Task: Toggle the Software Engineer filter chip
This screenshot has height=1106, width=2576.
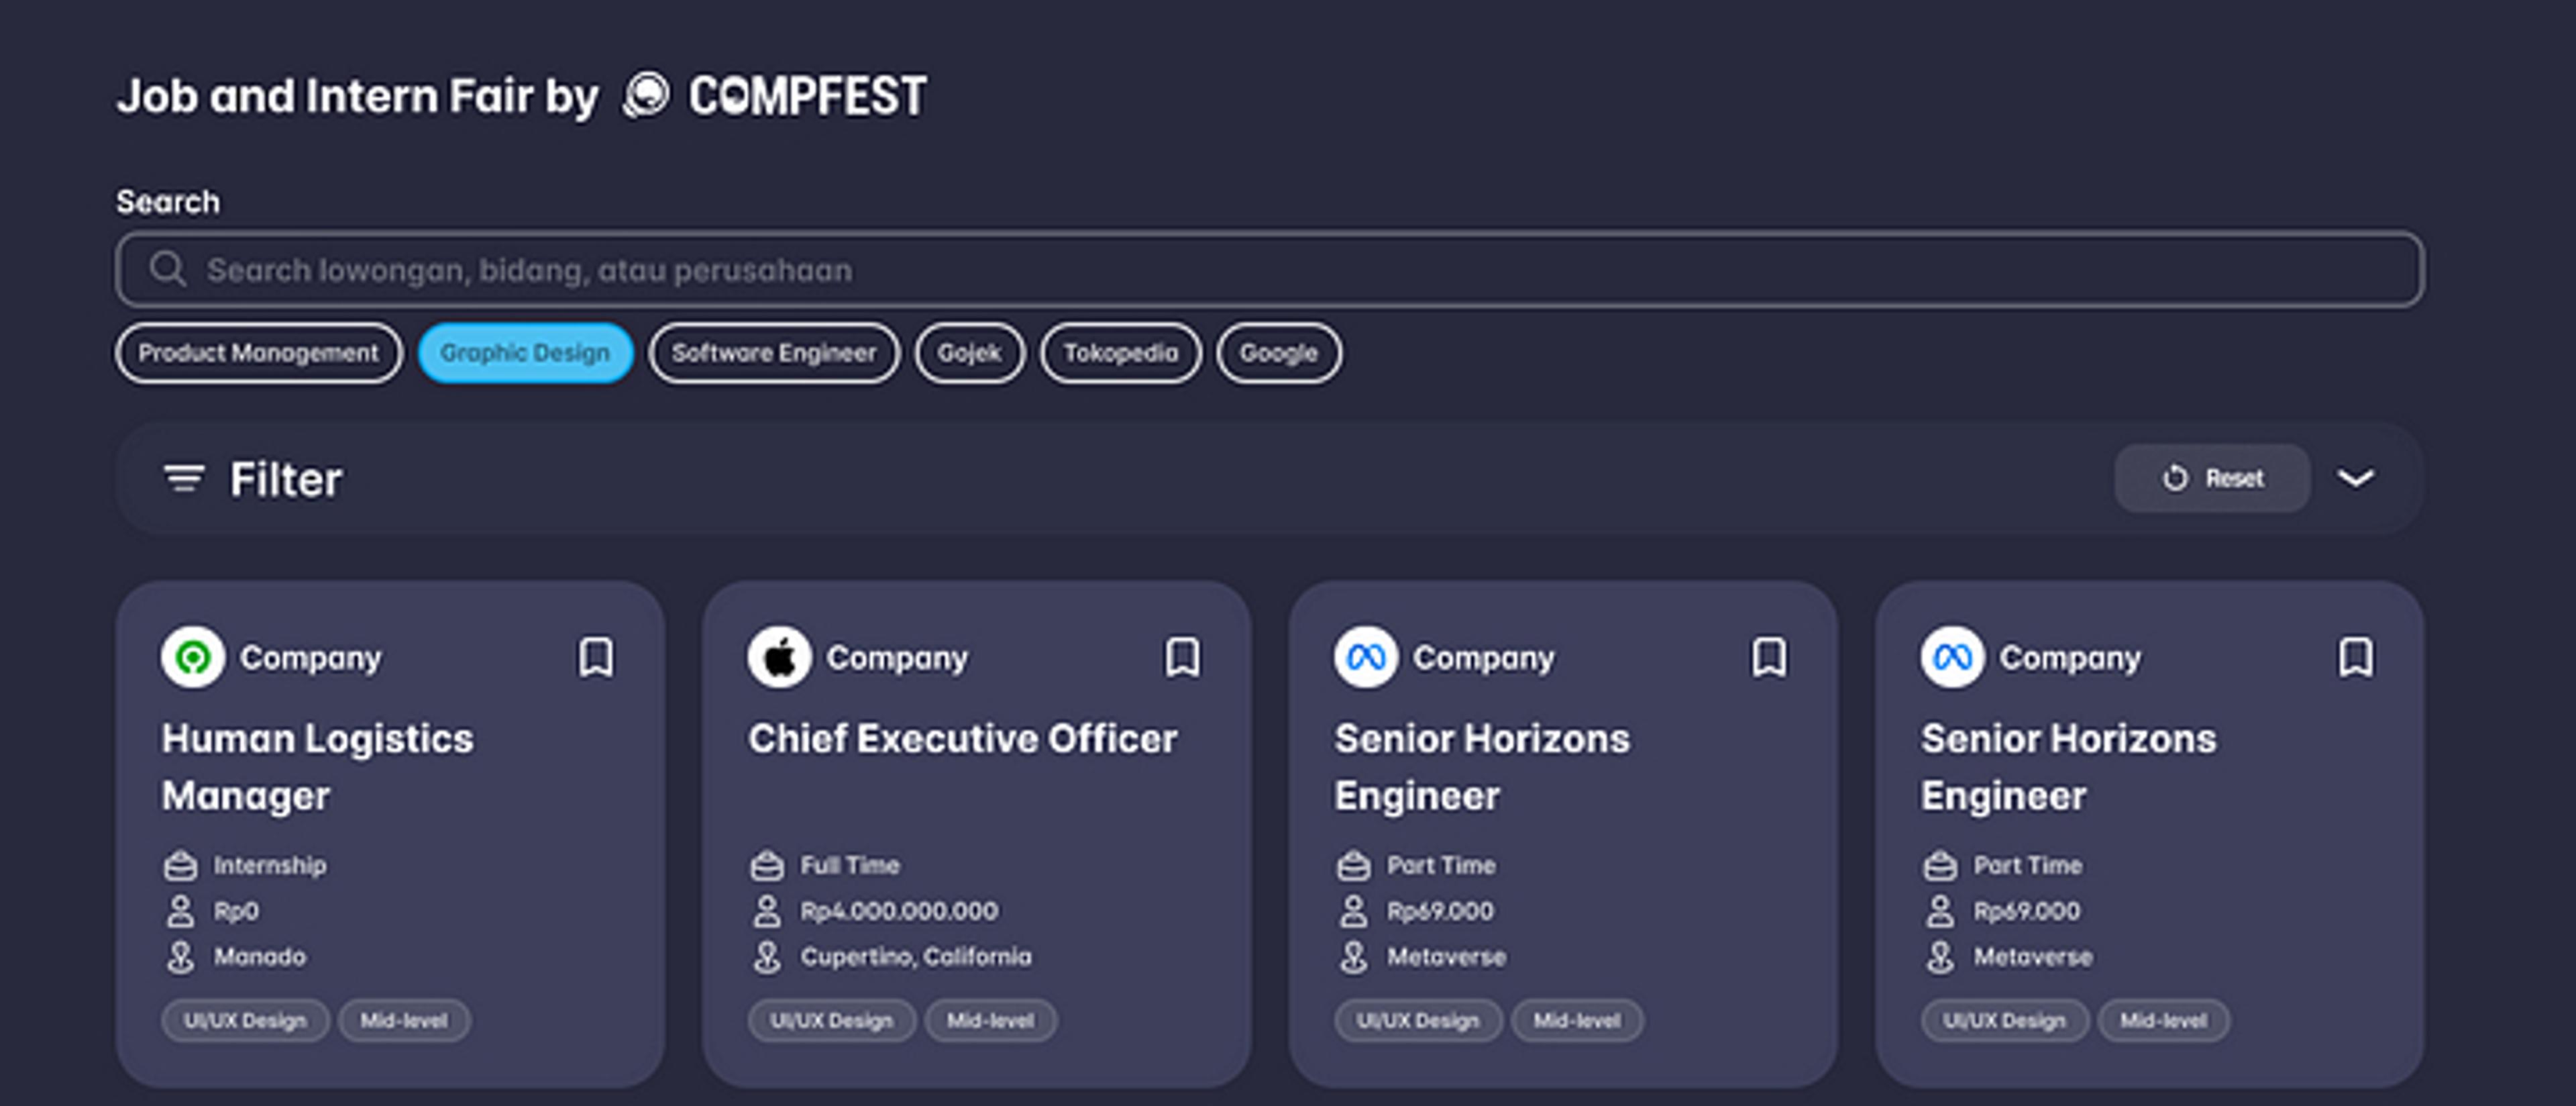Action: [x=773, y=353]
